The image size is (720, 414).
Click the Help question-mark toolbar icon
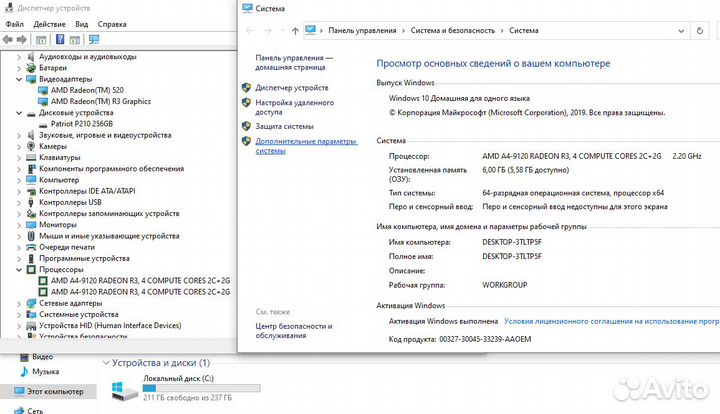(x=60, y=39)
